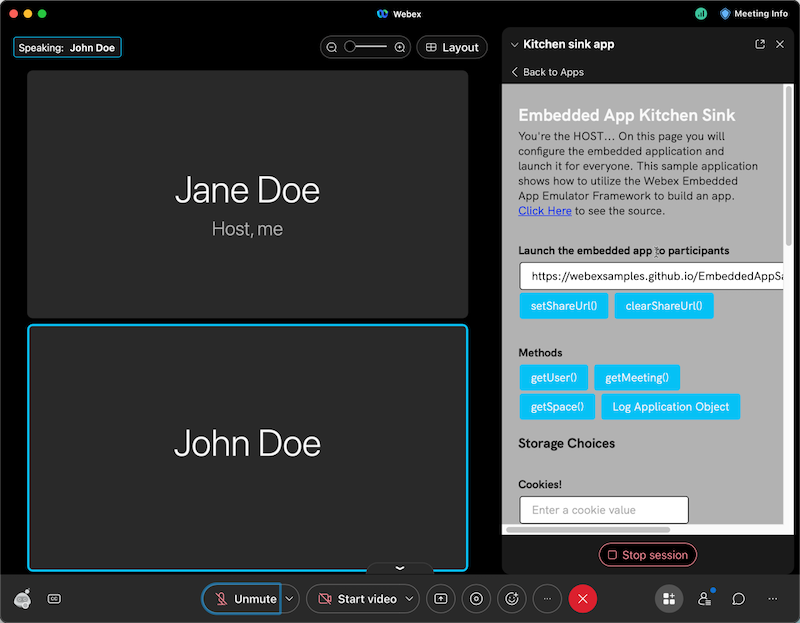Open the Participants panel icon
This screenshot has width=800, height=623.
(705, 599)
